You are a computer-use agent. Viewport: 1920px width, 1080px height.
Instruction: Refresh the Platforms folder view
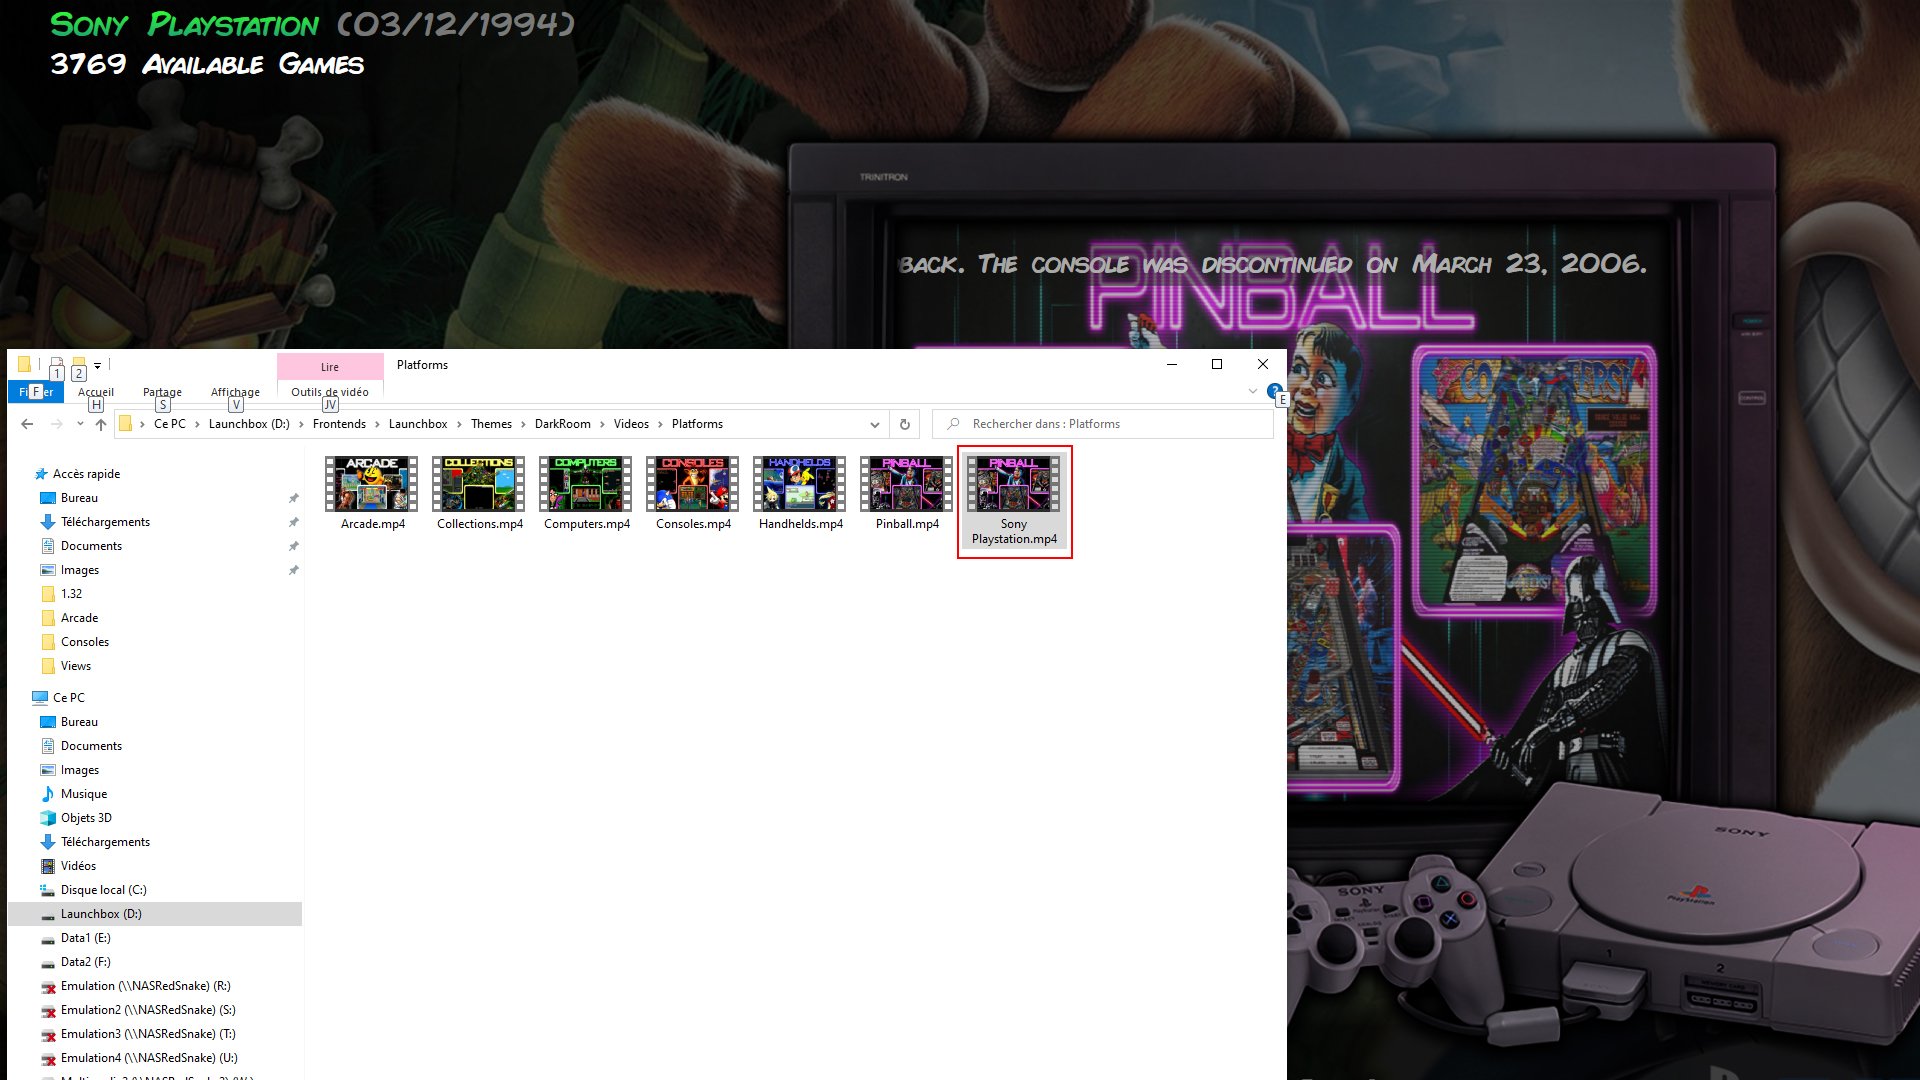904,424
